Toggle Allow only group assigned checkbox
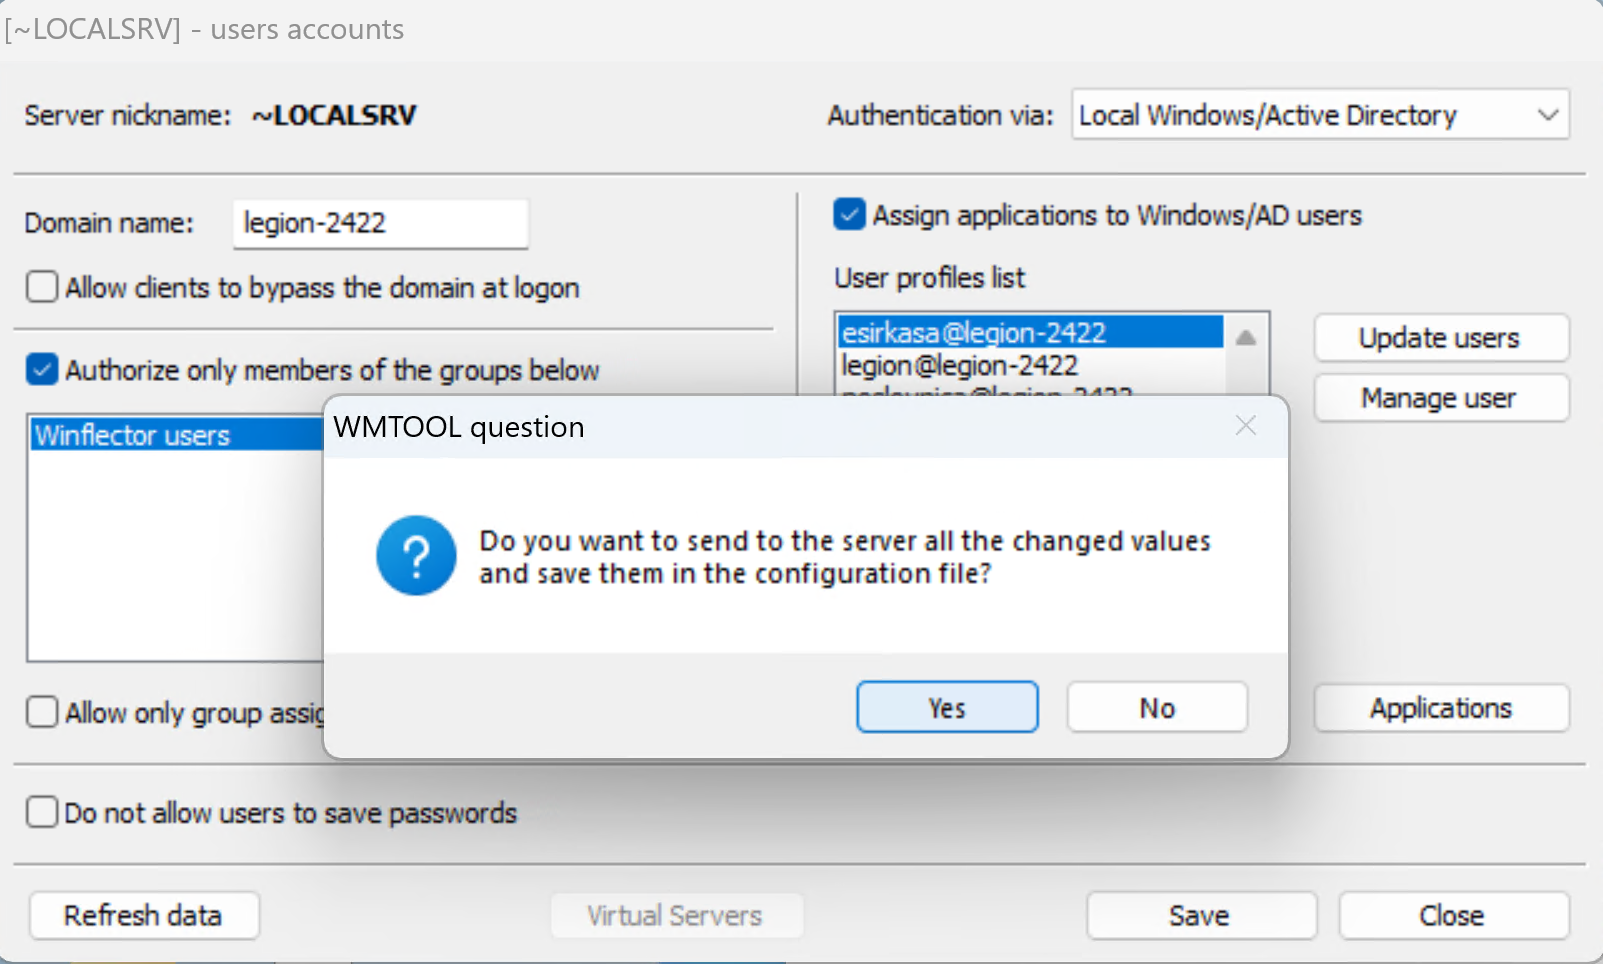 point(43,713)
